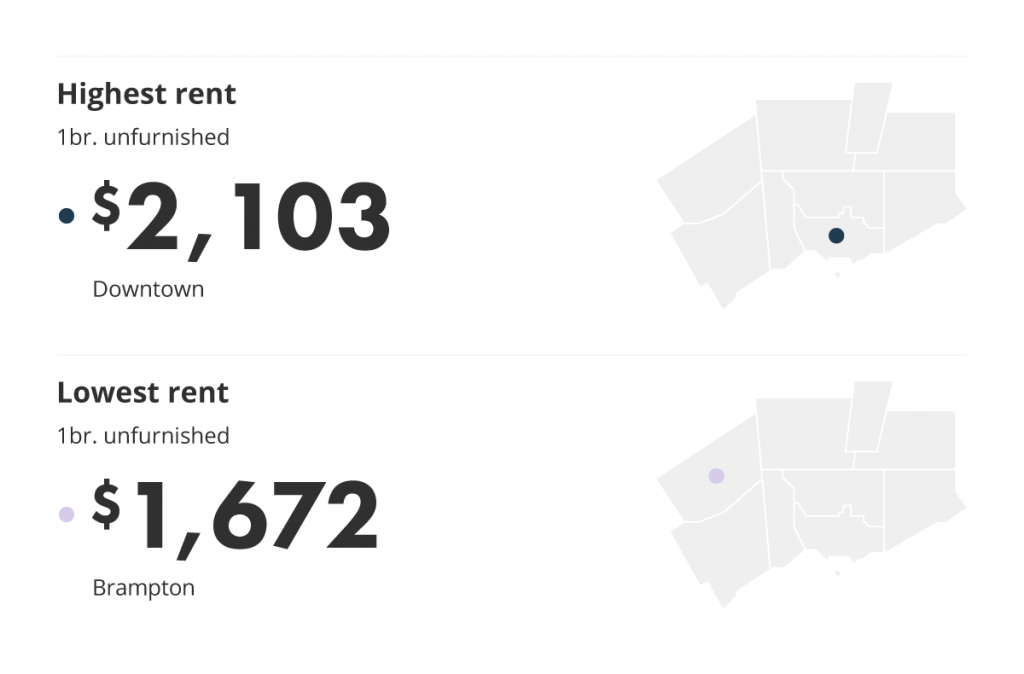Click the dollar sign before 2,103
1024x674 pixels.
pyautogui.click(x=106, y=206)
